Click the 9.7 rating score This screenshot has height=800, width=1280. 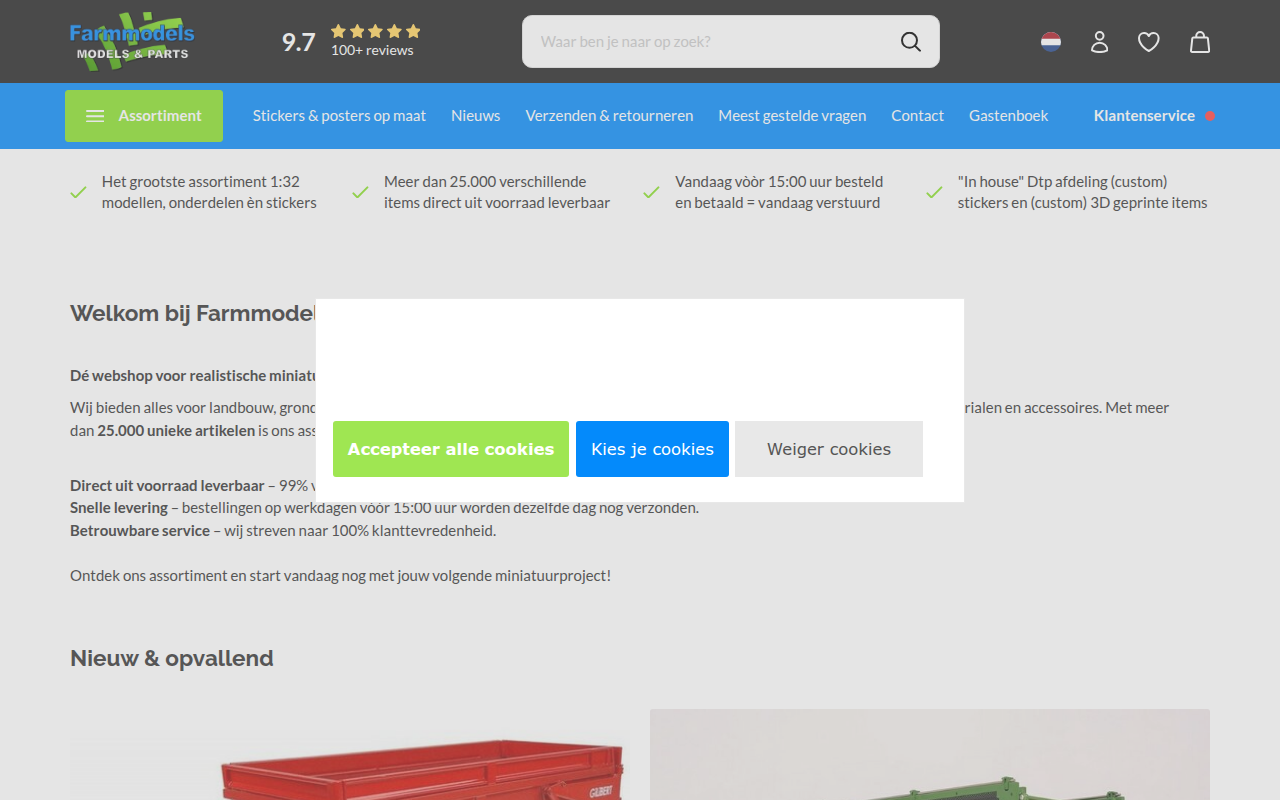pyautogui.click(x=298, y=42)
